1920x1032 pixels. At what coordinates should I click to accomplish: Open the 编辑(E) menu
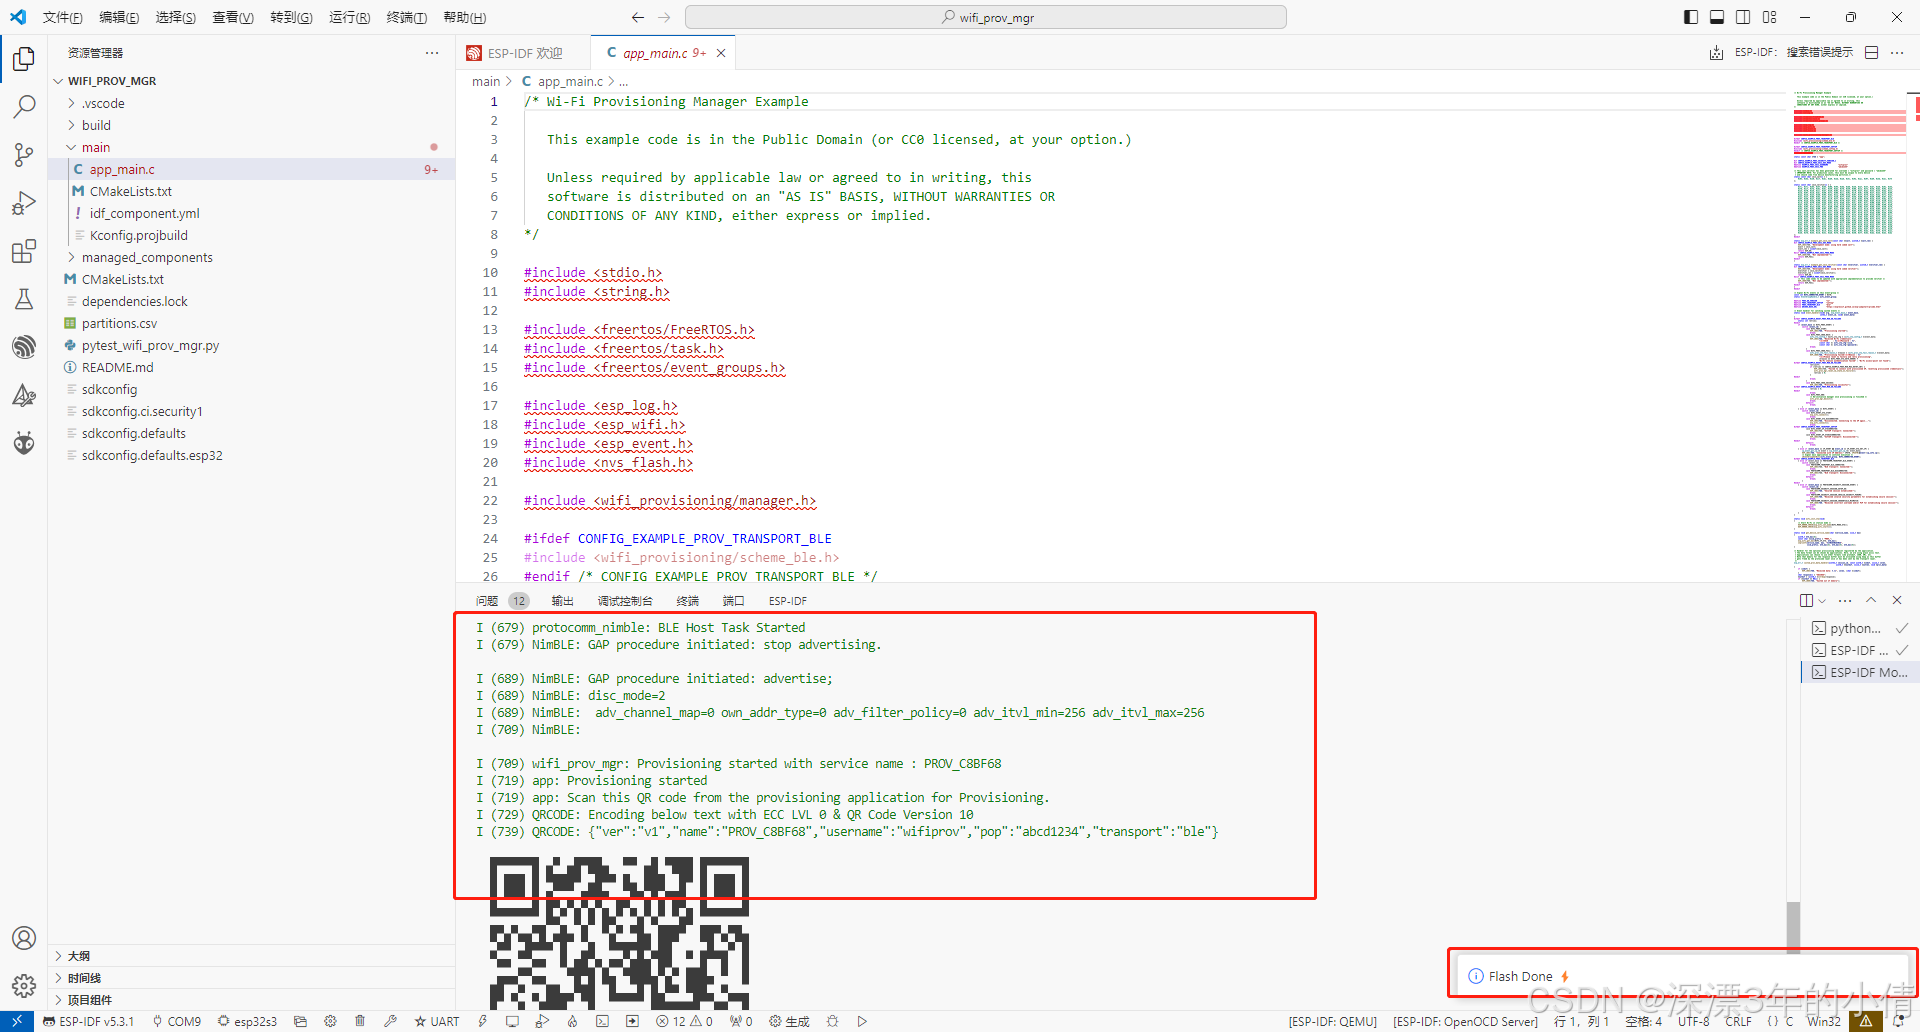click(x=119, y=17)
